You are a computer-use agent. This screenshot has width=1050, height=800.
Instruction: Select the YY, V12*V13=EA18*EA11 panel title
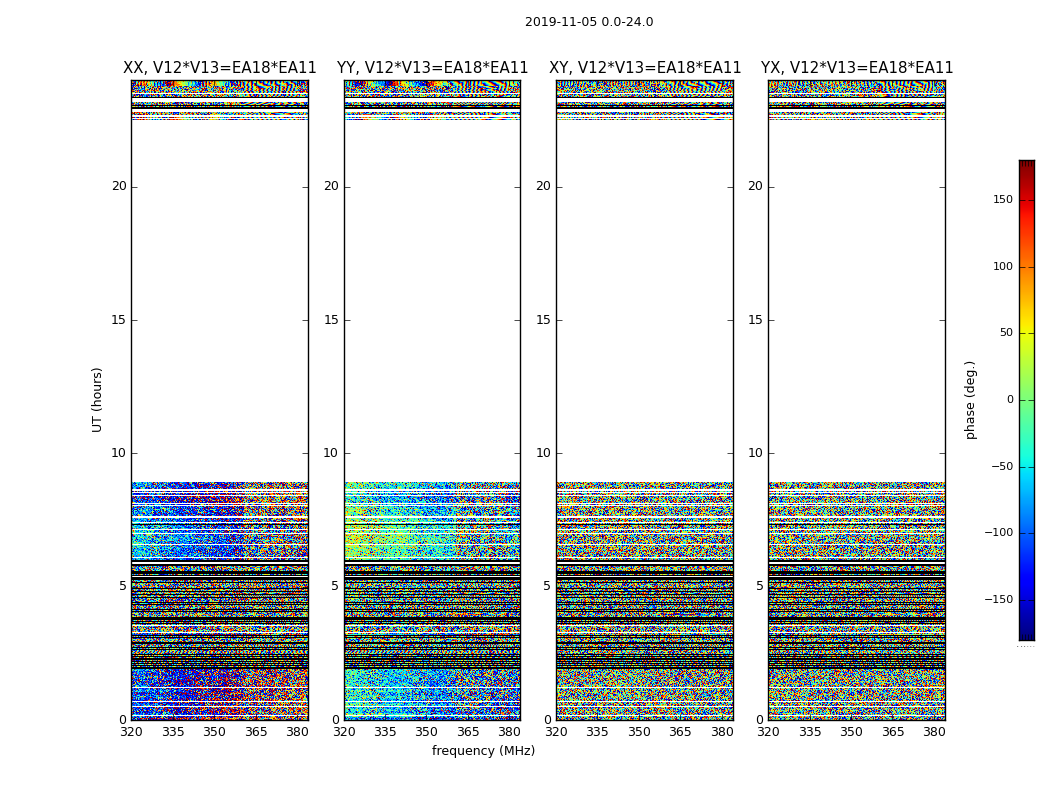pyautogui.click(x=433, y=68)
